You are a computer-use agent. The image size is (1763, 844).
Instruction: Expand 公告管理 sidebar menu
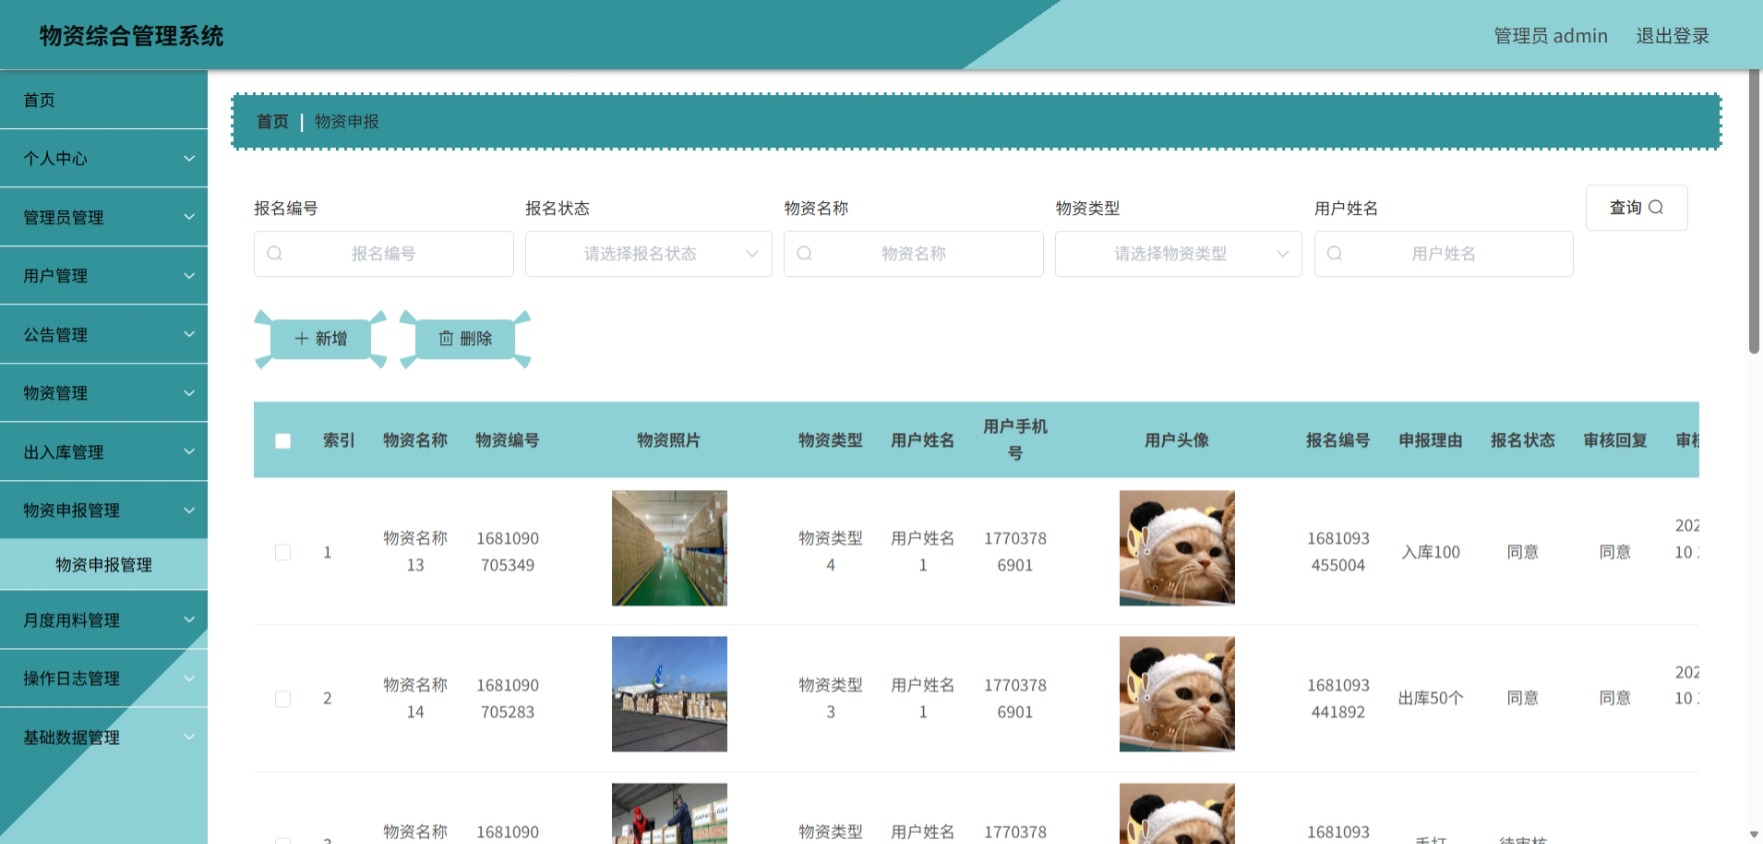click(x=104, y=335)
